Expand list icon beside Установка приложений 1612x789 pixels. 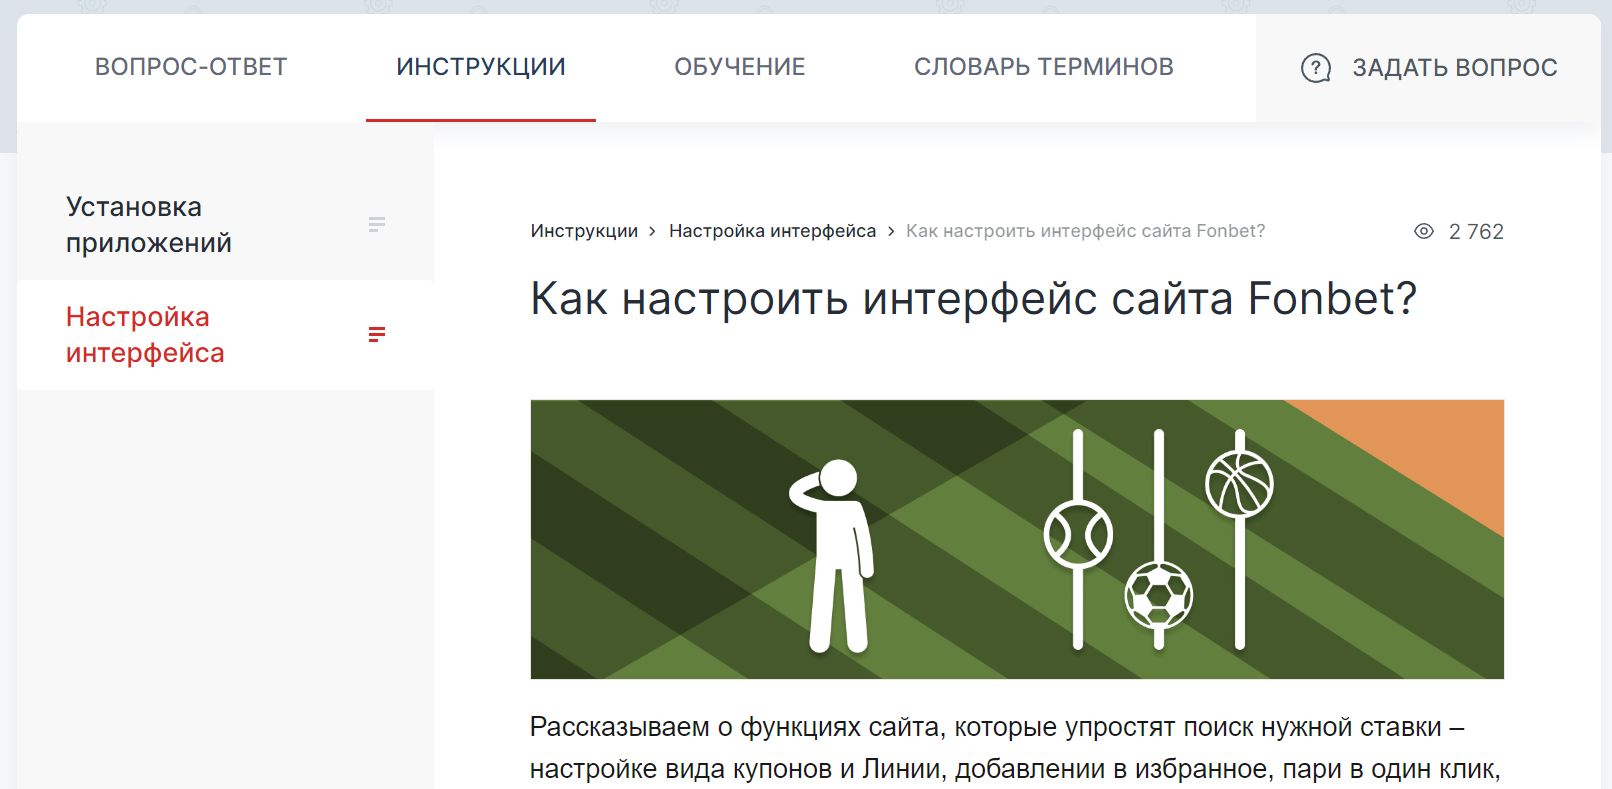(377, 224)
